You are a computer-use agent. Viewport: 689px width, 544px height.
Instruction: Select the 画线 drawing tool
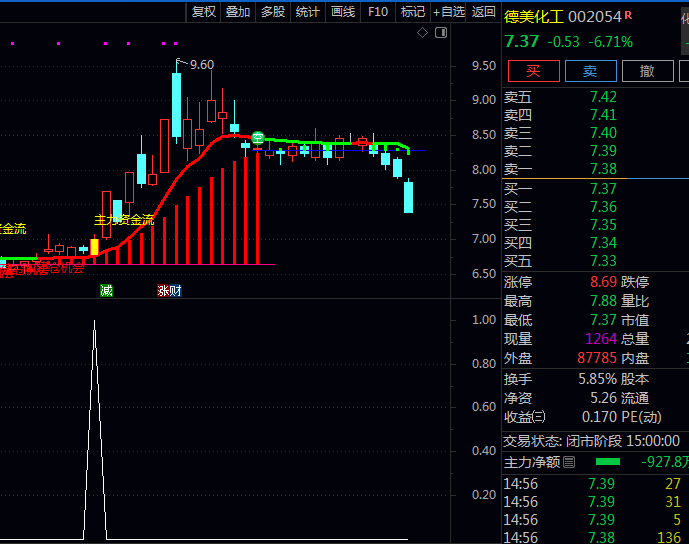(343, 12)
